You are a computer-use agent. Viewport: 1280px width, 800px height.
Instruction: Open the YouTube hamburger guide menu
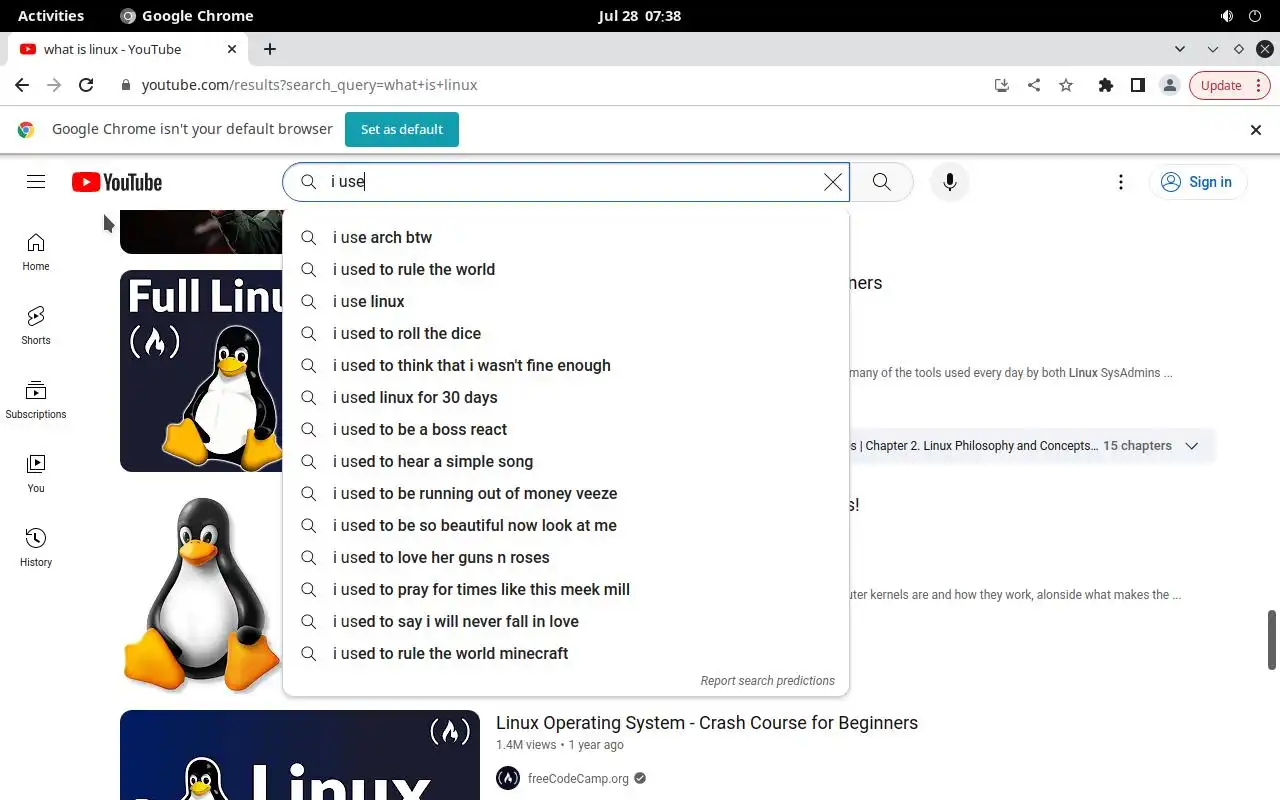pyautogui.click(x=36, y=182)
